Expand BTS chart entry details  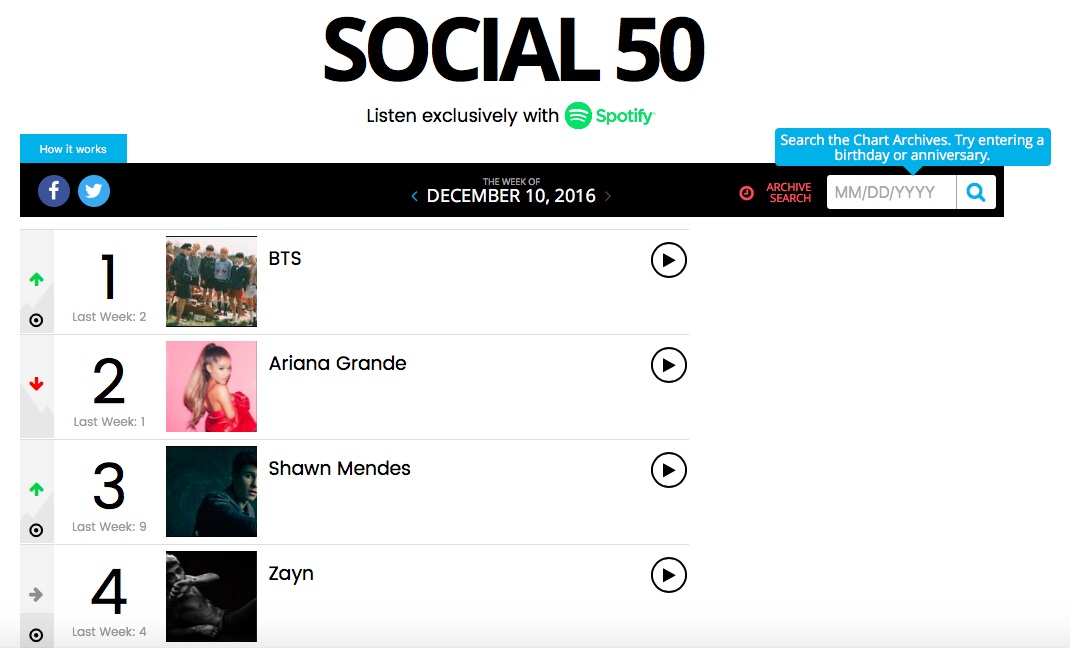(x=37, y=320)
